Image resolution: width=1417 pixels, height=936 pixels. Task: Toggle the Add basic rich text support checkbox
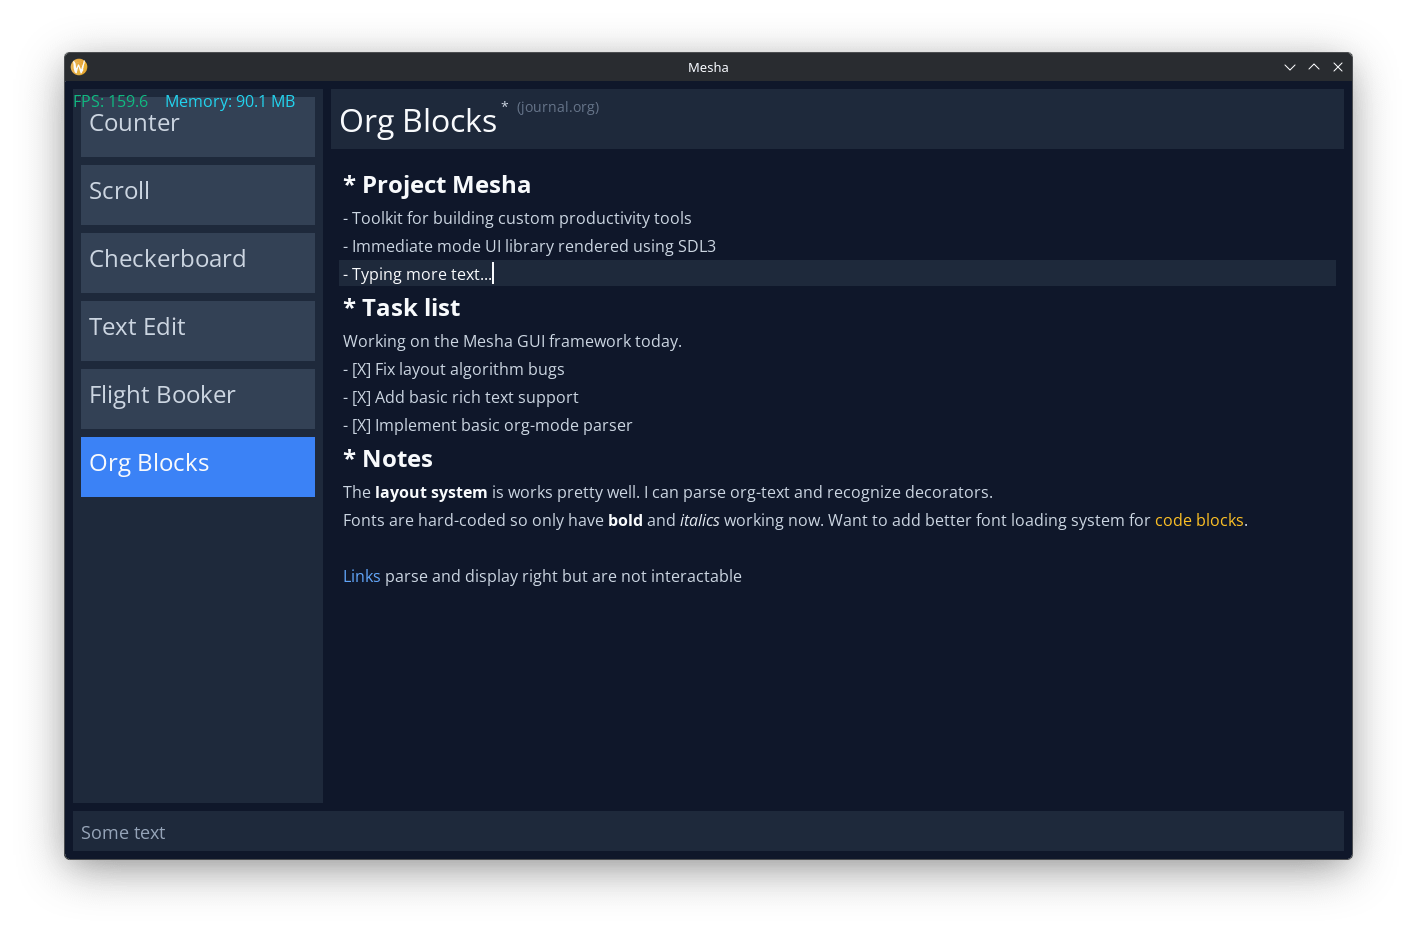(361, 397)
